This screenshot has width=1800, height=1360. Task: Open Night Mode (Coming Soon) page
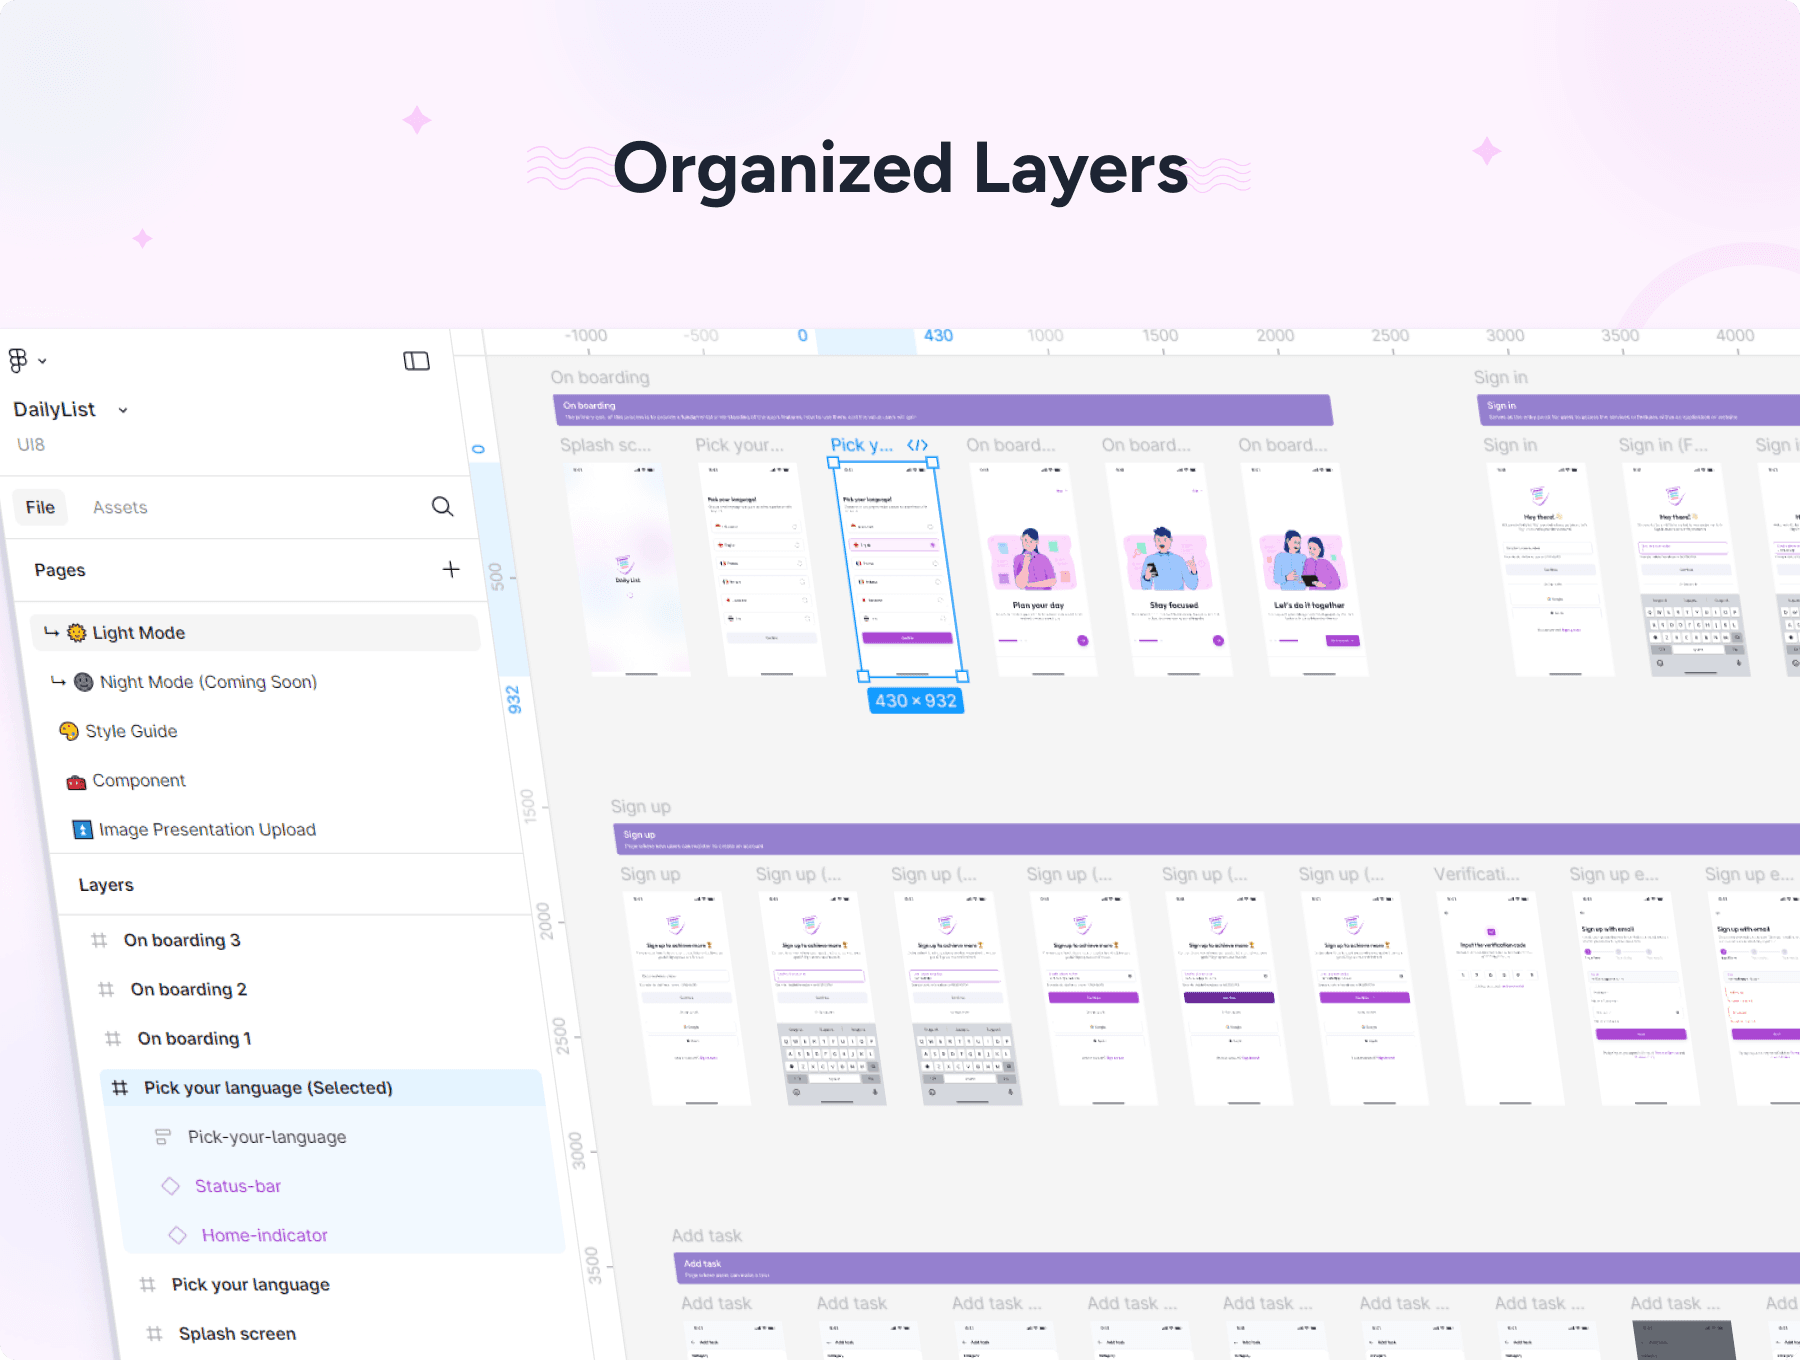pos(208,682)
